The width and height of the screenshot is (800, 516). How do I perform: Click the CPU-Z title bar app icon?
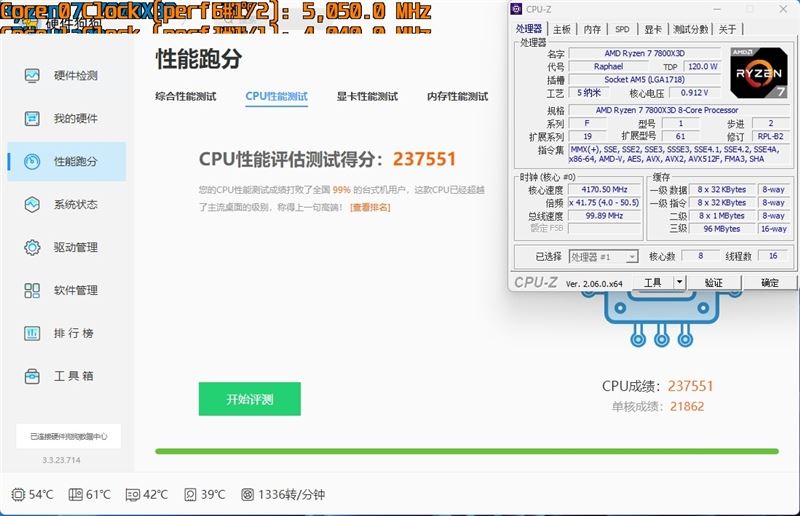pos(516,9)
